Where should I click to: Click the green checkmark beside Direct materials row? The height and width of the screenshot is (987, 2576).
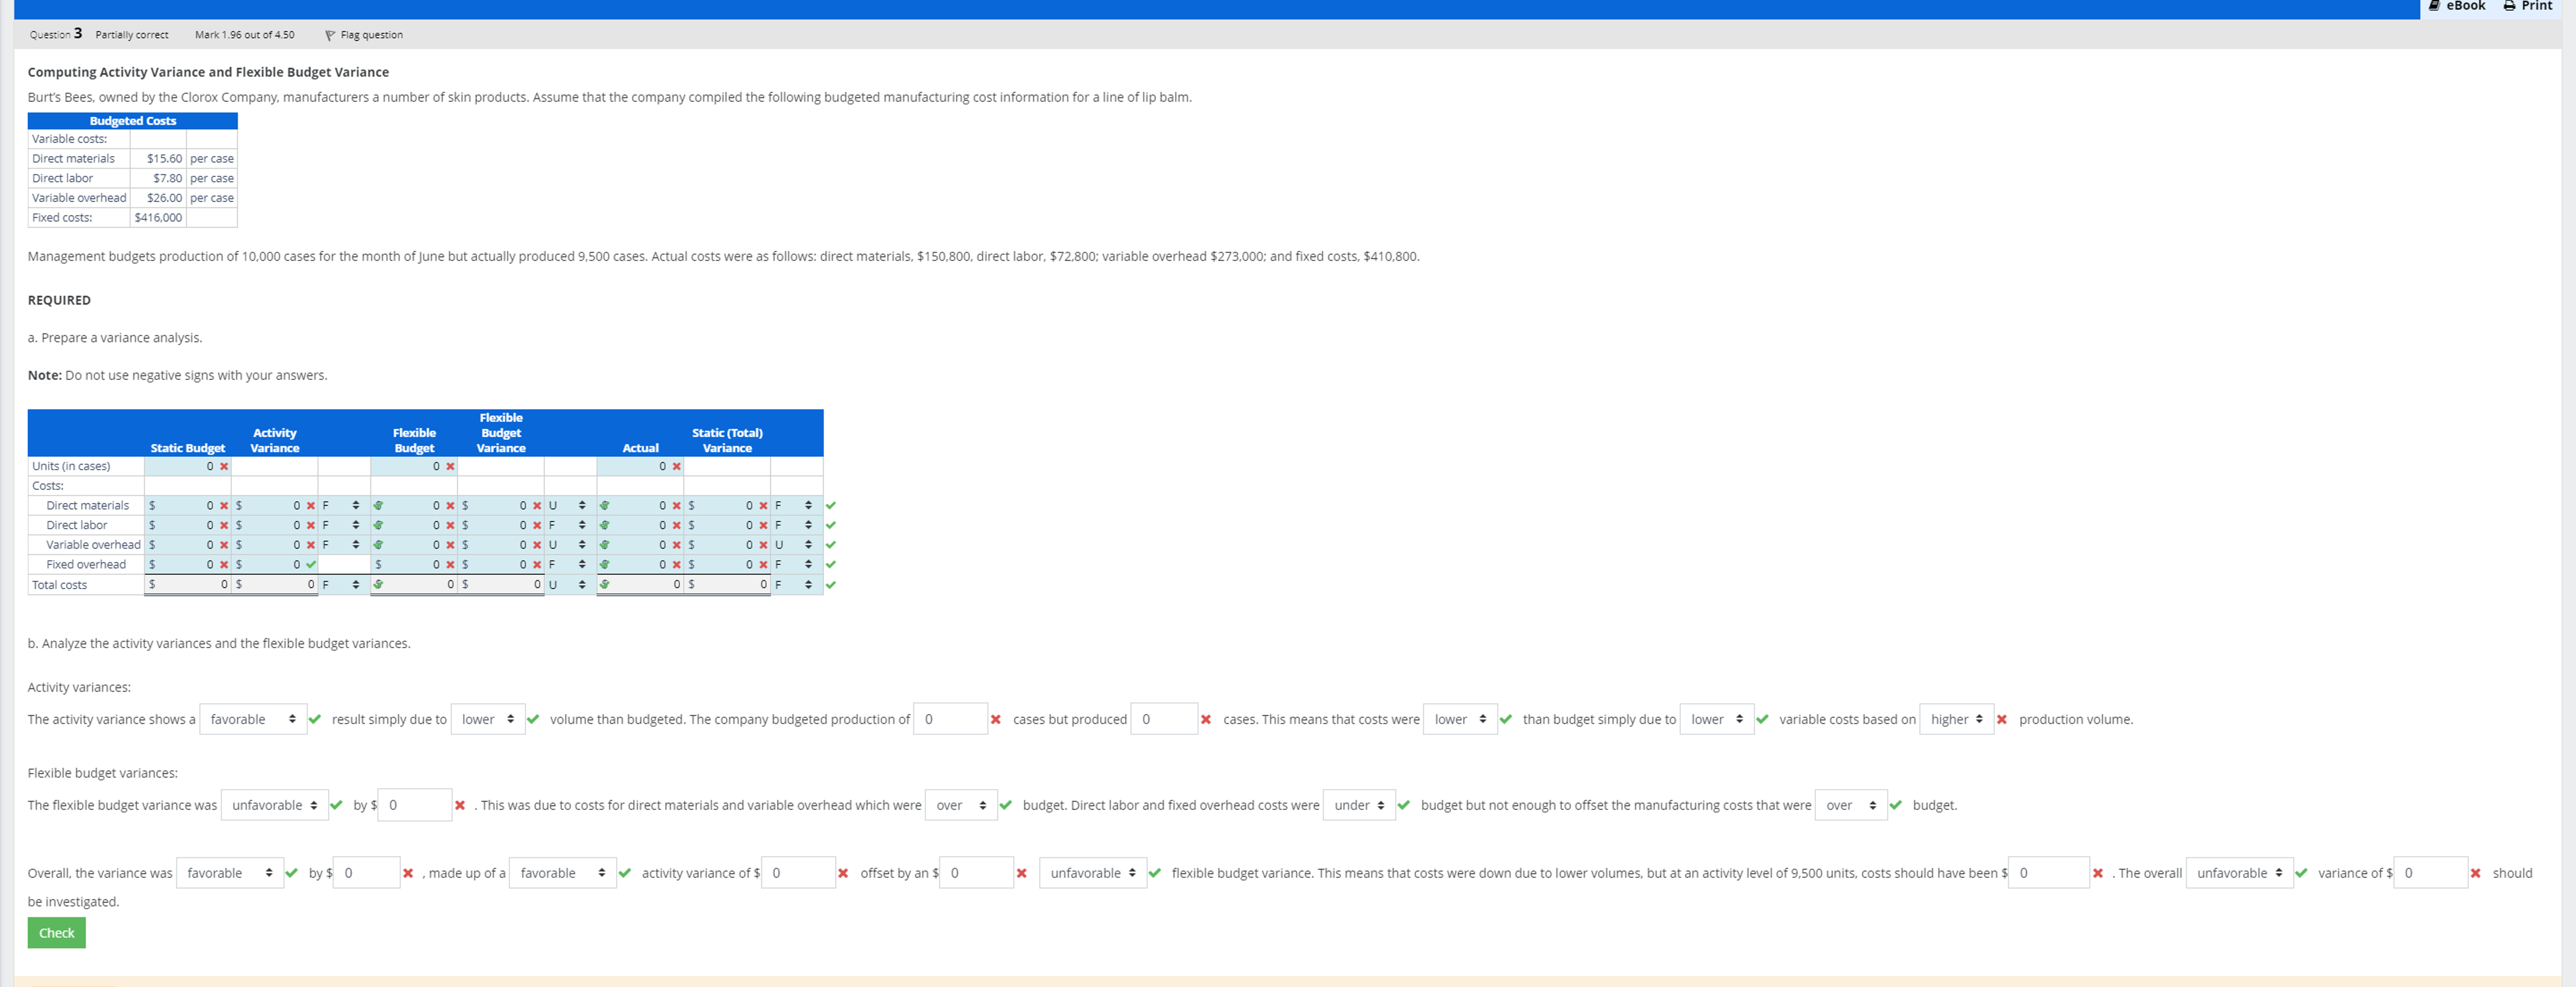(x=831, y=505)
